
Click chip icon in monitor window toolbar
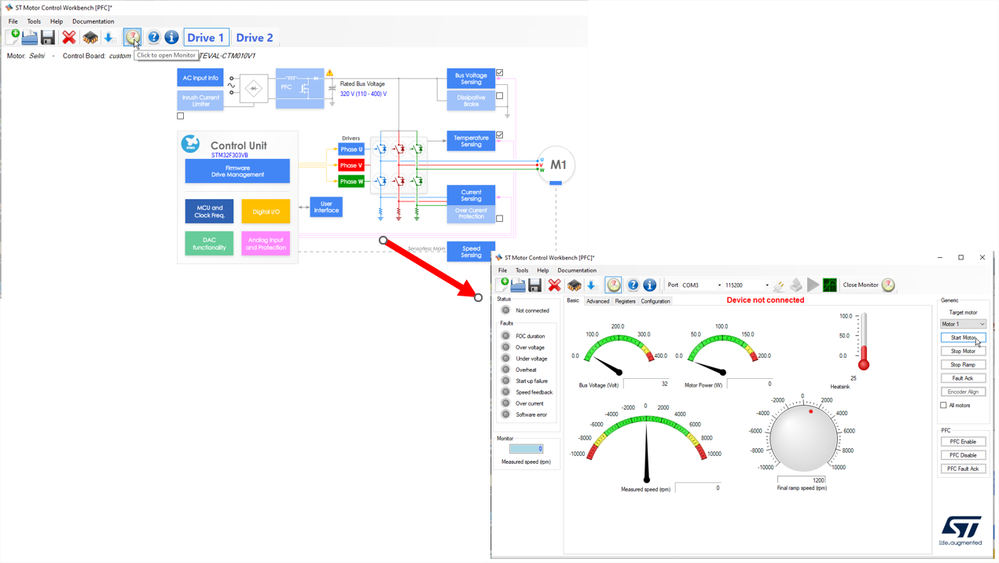pyautogui.click(x=574, y=285)
